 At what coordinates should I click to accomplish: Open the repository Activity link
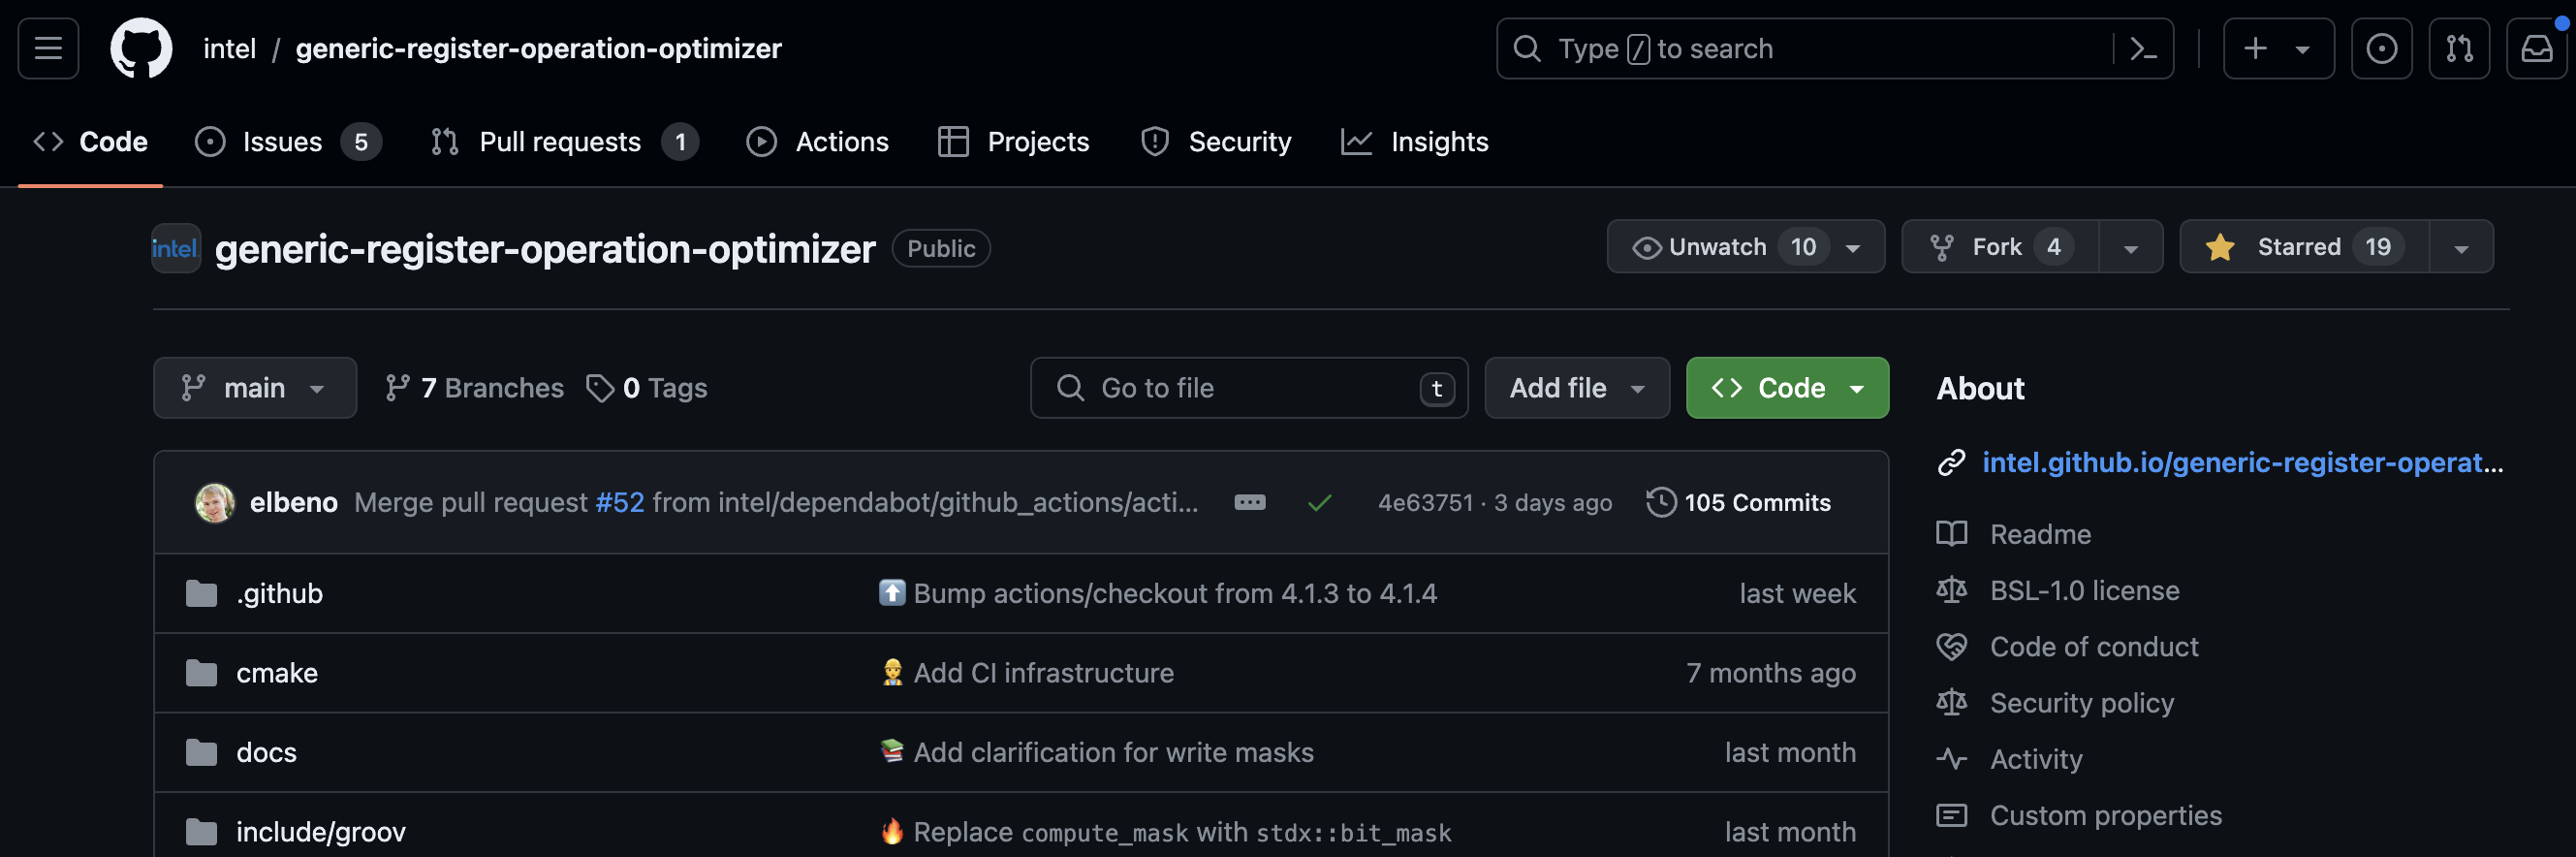2036,759
